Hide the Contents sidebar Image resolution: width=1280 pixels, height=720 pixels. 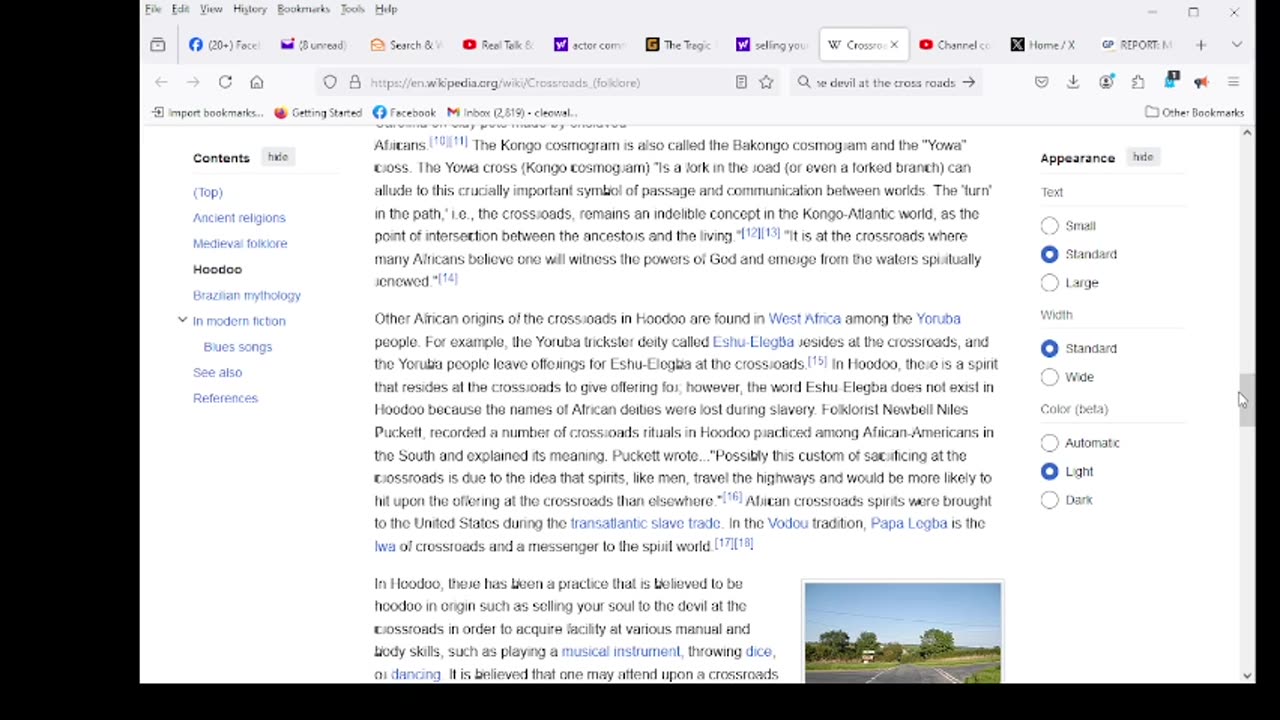coord(277,157)
